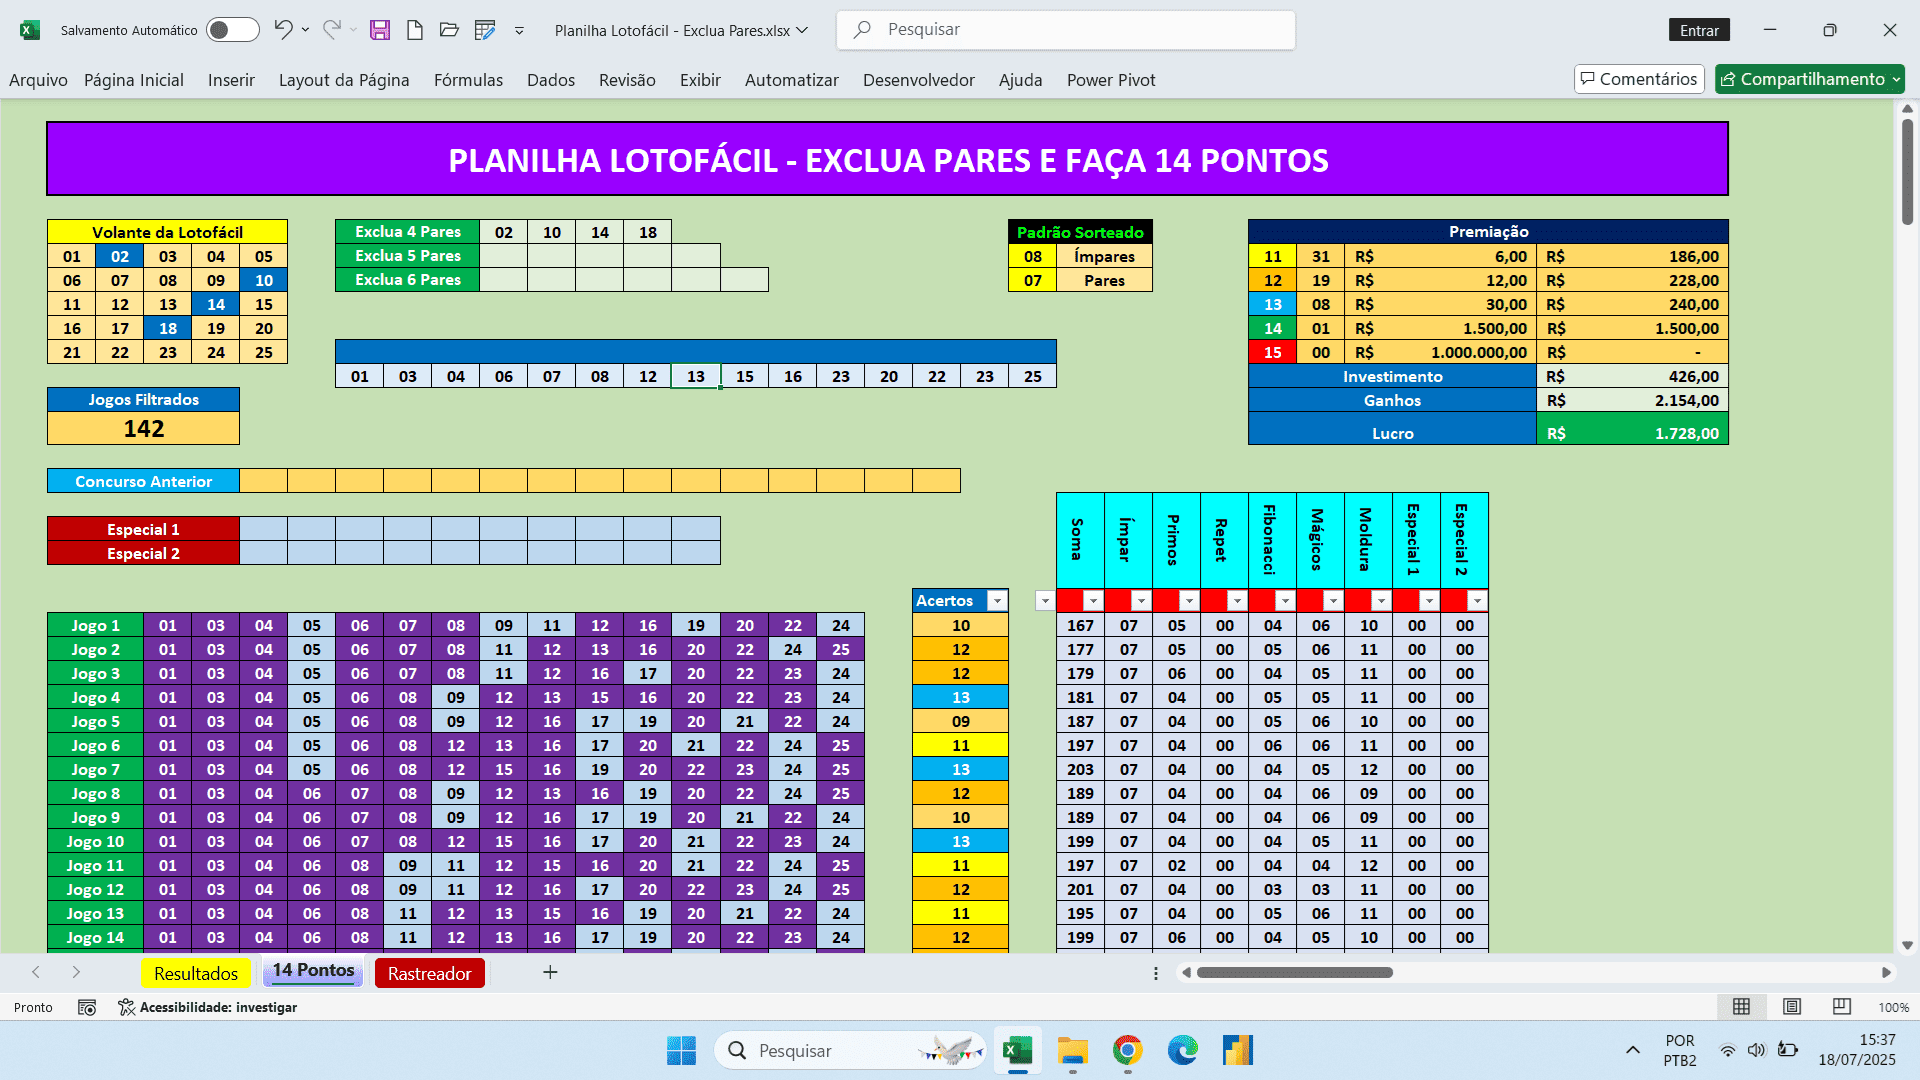The width and height of the screenshot is (1920, 1080).
Task: Open the Acertos filter dropdown
Action: coord(997,601)
